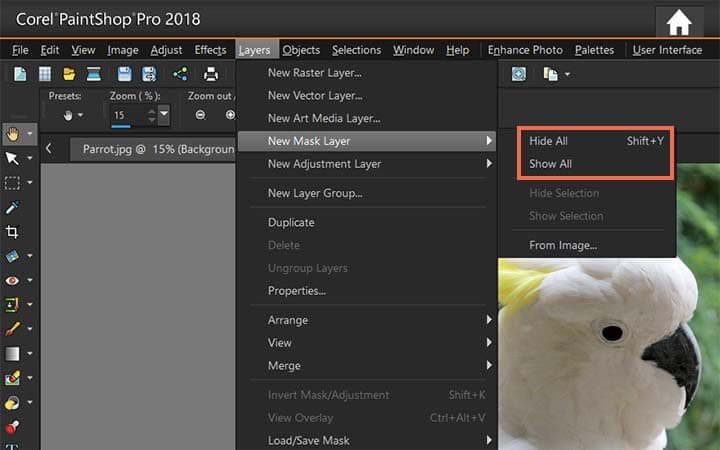Open the Help menu
Viewport: 720px width, 450px height.
pyautogui.click(x=457, y=50)
